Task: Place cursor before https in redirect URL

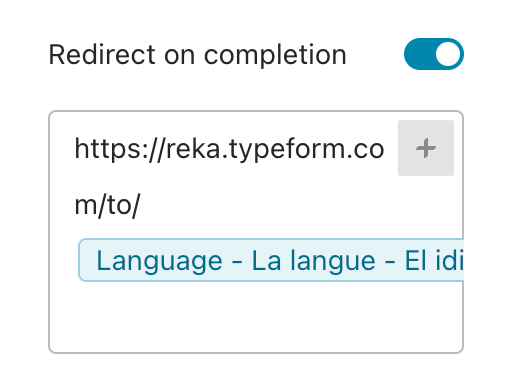Action: pyautogui.click(x=75, y=149)
